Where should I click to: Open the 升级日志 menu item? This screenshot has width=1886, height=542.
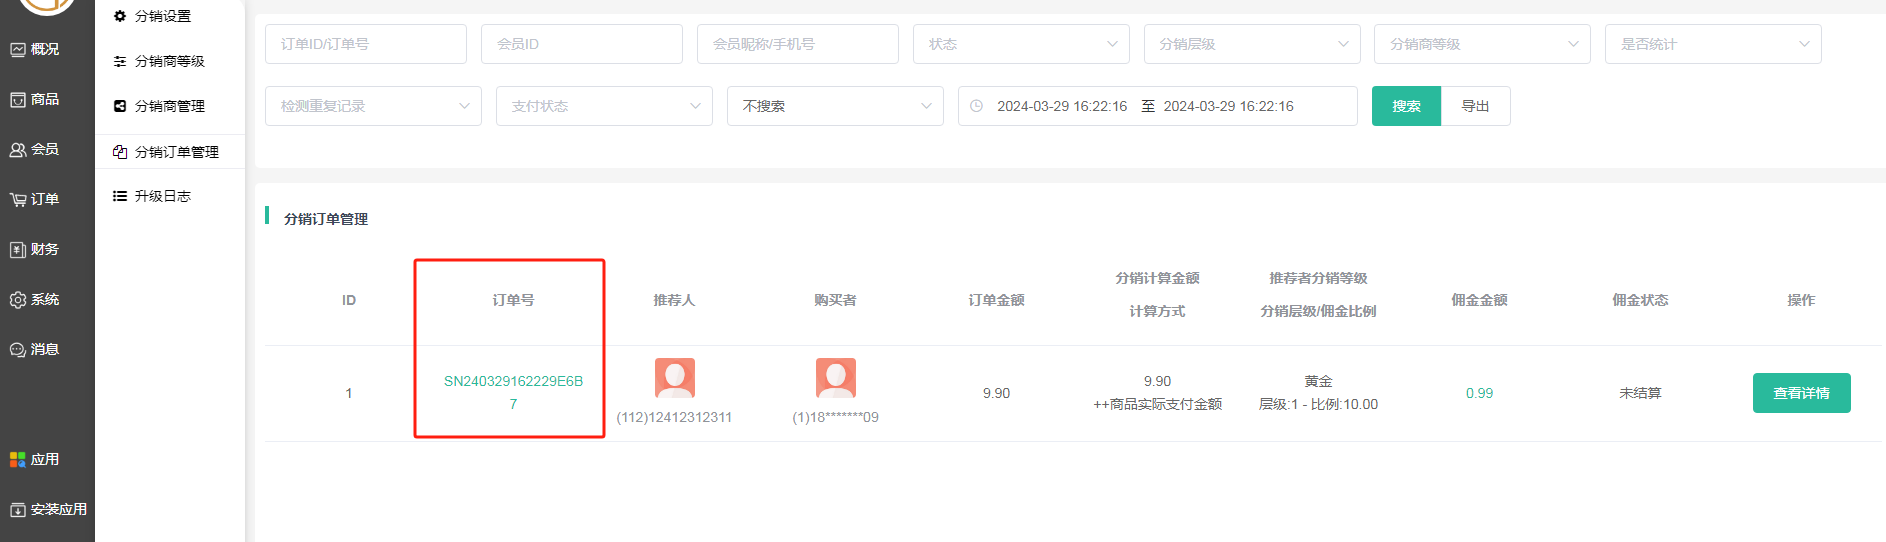[x=162, y=196]
